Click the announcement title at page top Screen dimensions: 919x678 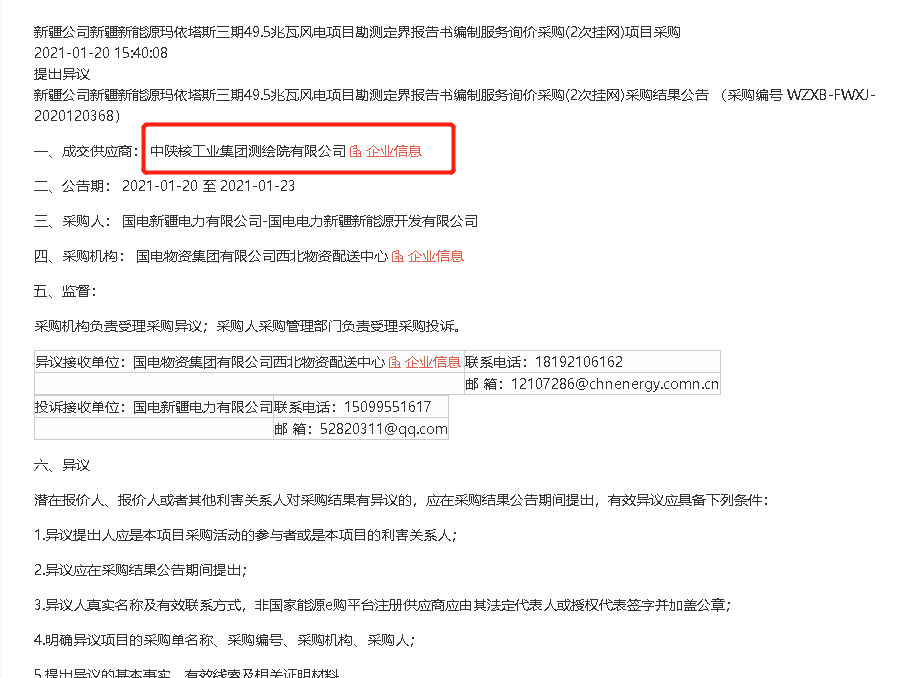pos(357,32)
